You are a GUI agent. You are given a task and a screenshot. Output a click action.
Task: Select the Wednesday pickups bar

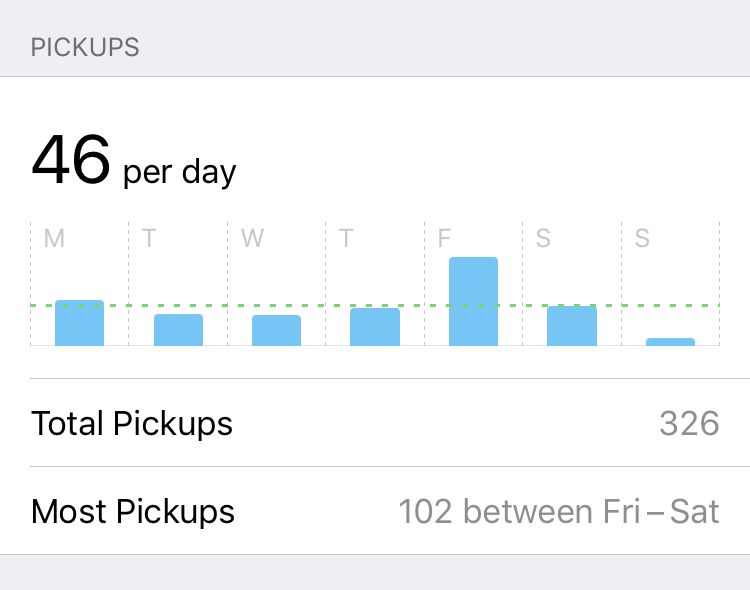(x=276, y=330)
